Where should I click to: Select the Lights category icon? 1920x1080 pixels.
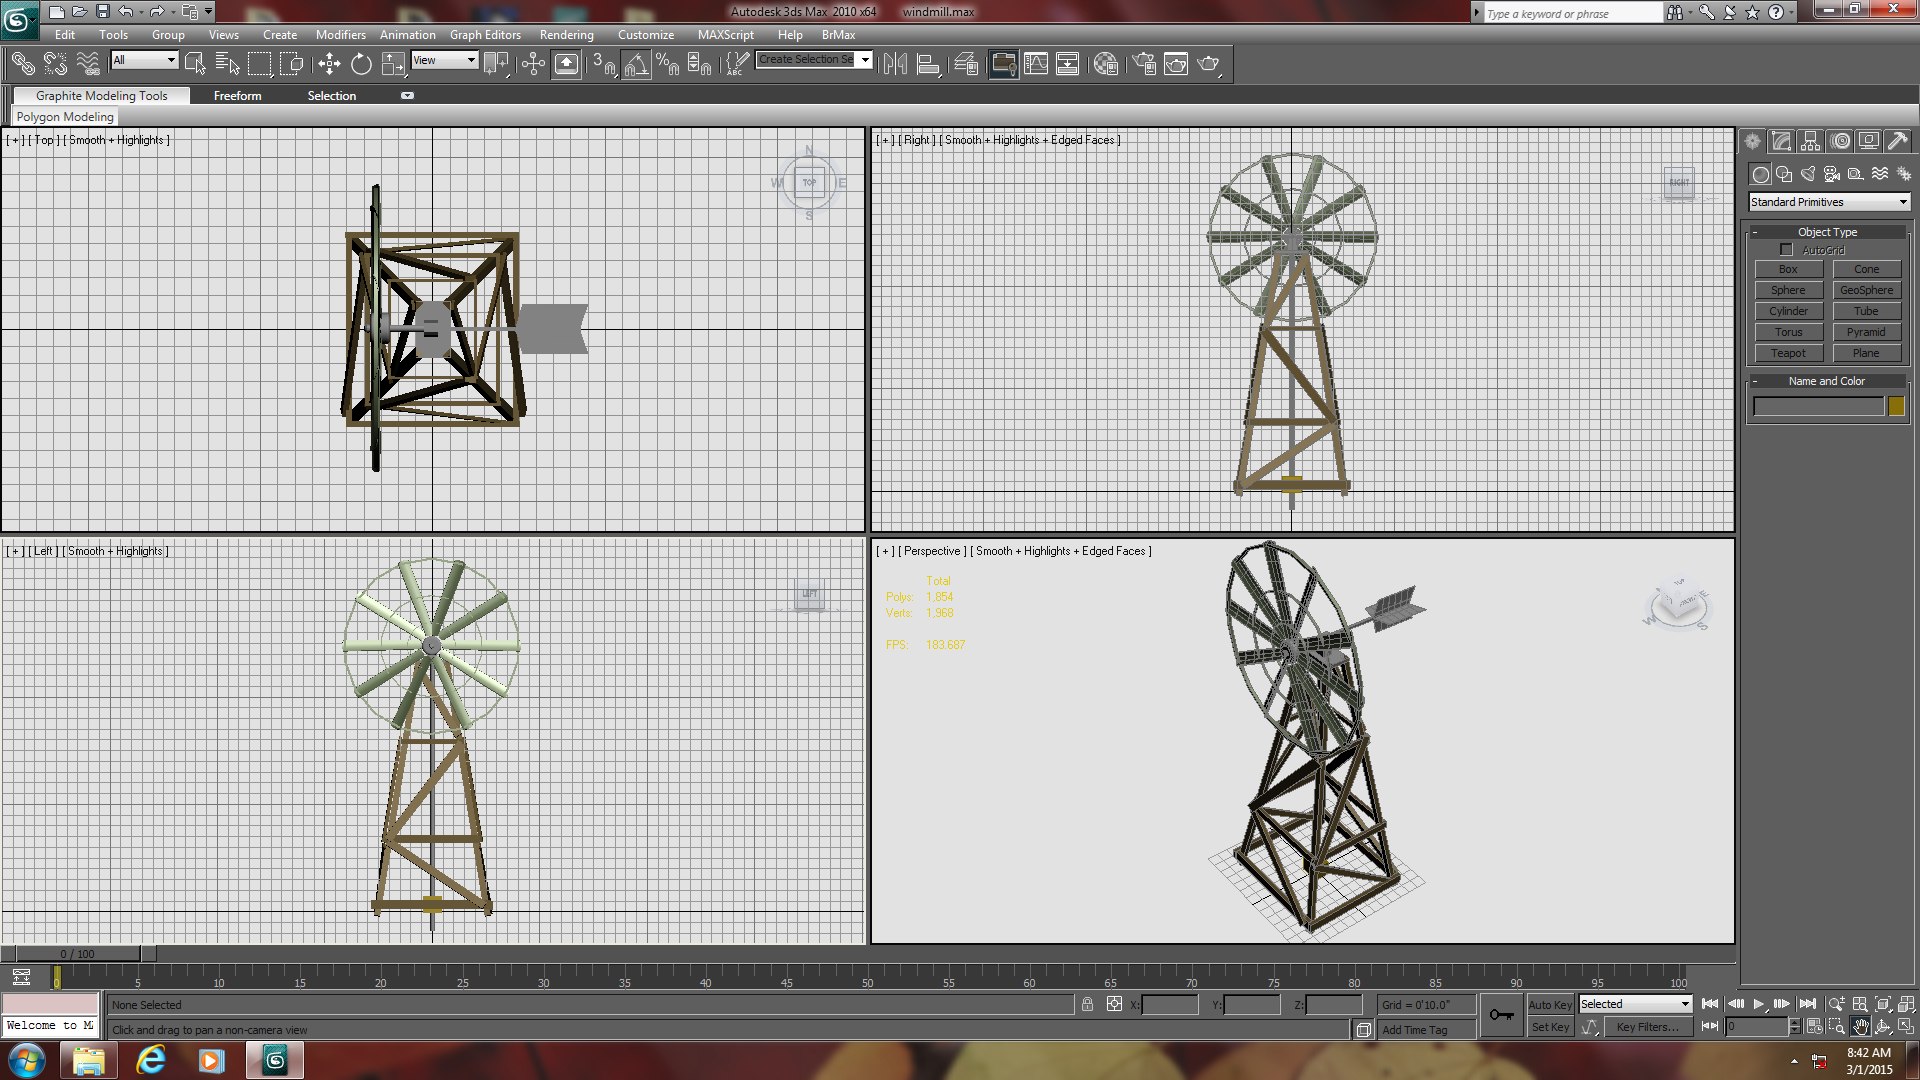pos(1808,174)
